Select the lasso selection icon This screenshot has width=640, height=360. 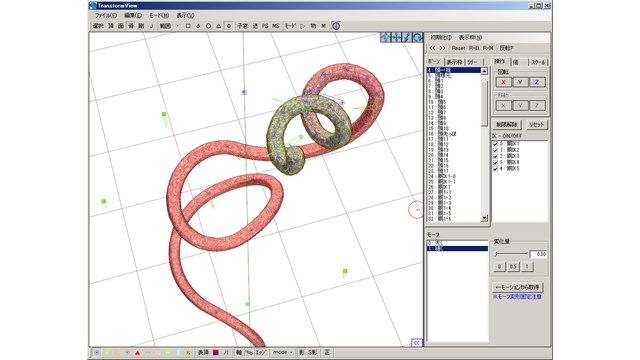(198, 26)
